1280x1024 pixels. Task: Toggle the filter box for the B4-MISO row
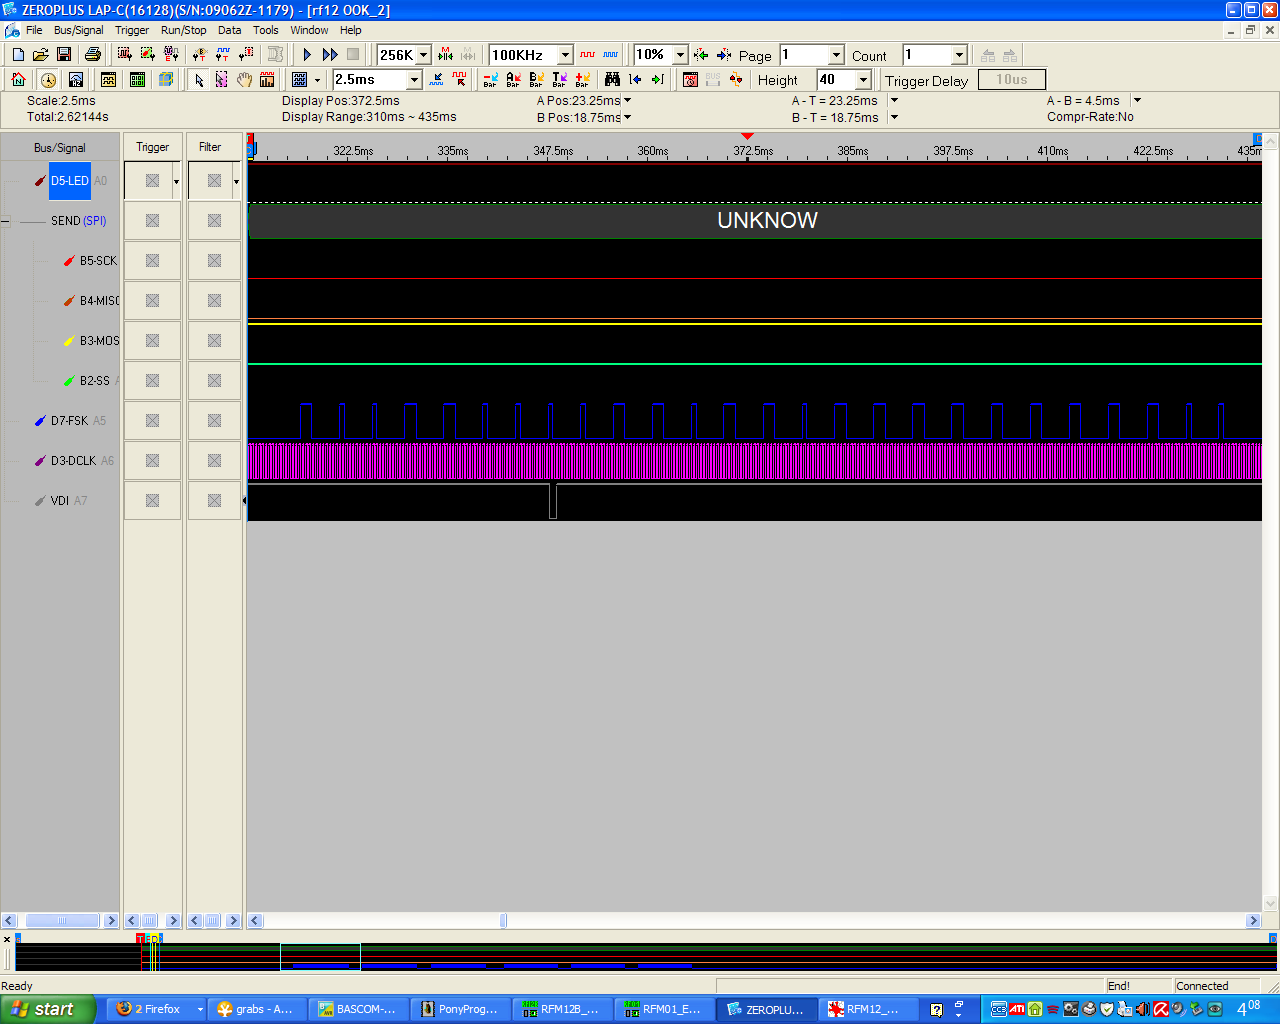point(214,301)
